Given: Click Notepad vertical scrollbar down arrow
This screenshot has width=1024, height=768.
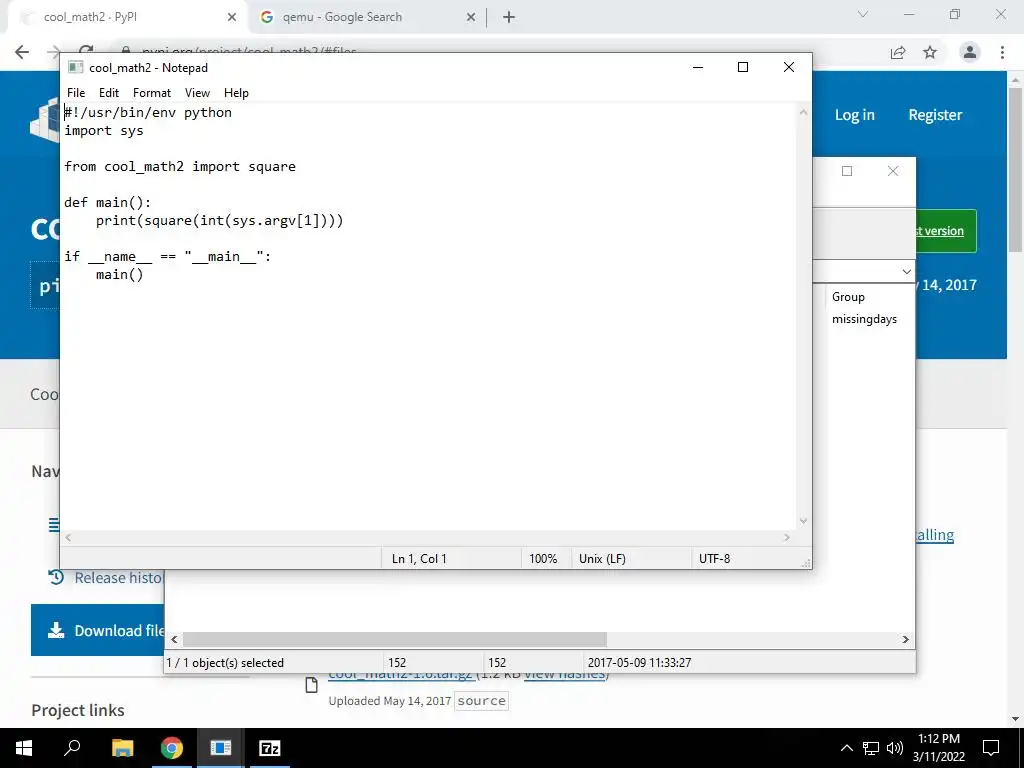Looking at the screenshot, I should [x=803, y=521].
